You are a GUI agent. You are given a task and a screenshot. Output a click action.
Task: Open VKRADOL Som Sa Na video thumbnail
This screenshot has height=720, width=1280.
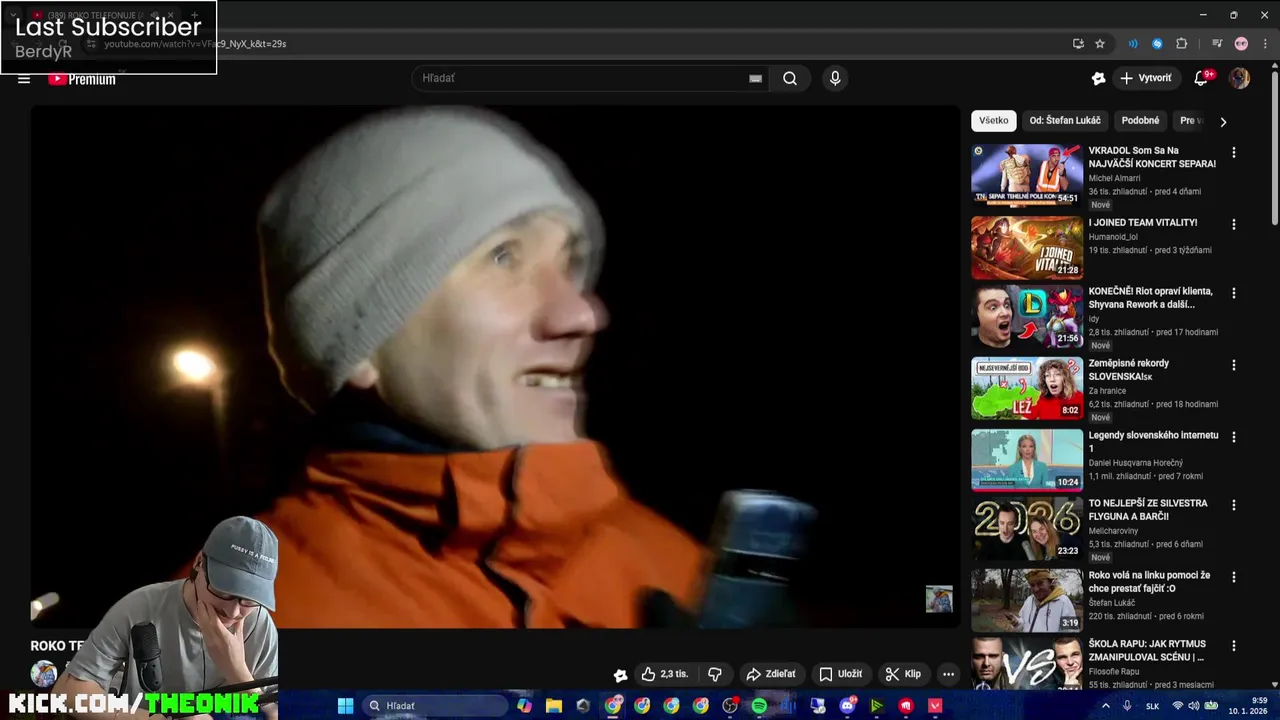[x=1027, y=175]
